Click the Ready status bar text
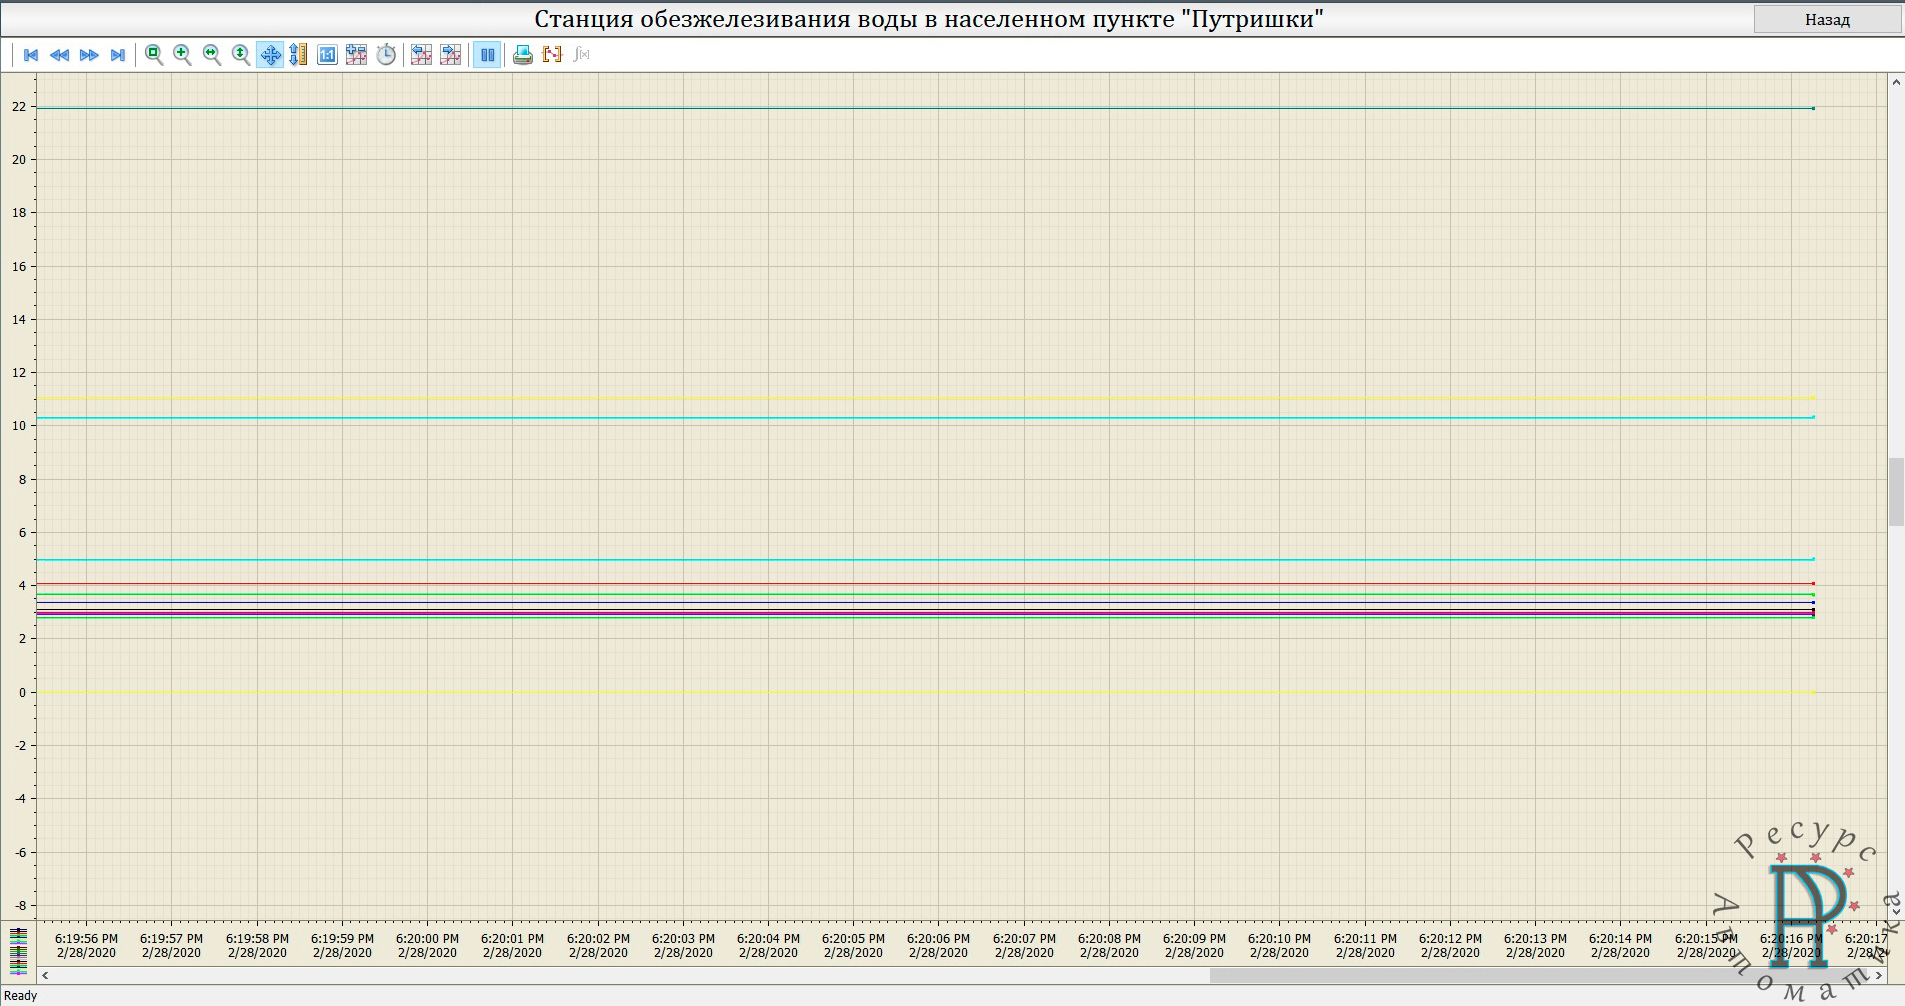Viewport: 1905px width, 1006px height. 21,995
